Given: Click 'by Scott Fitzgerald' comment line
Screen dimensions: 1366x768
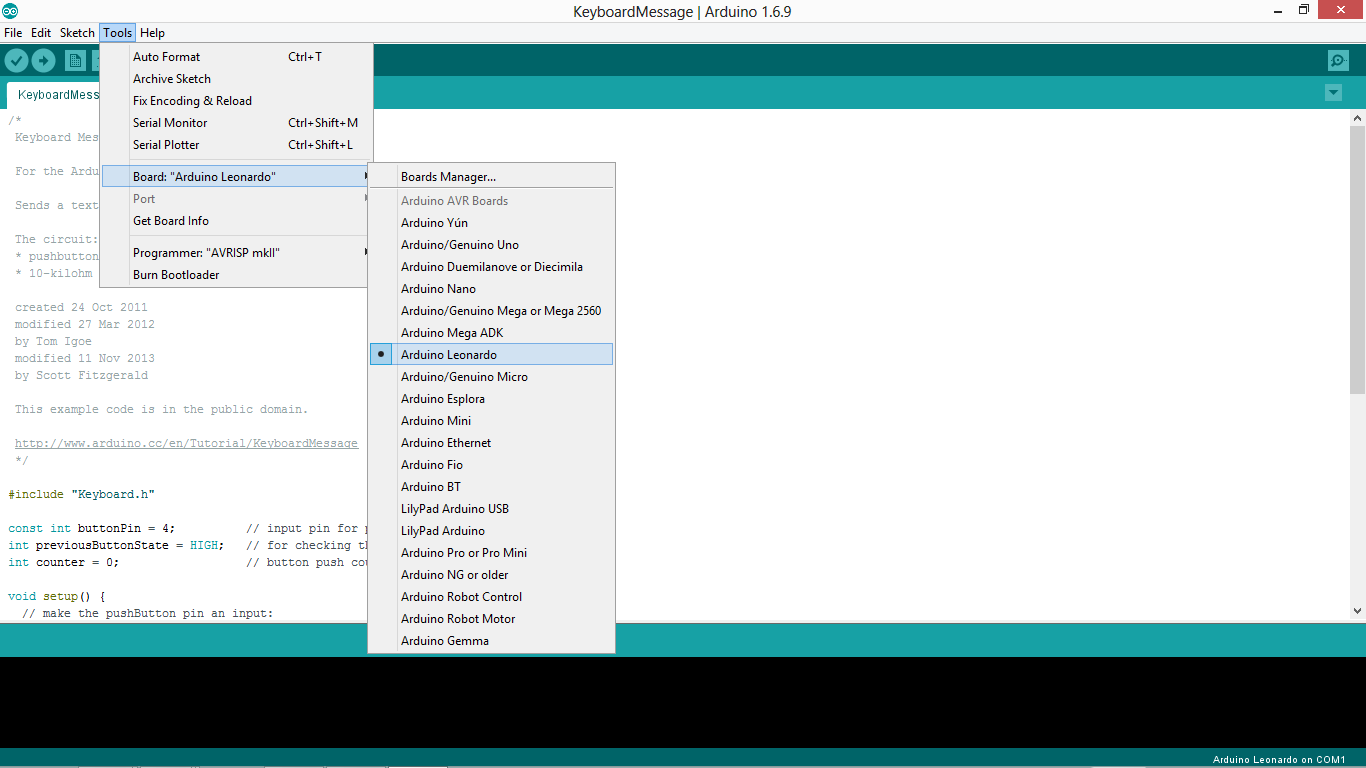Looking at the screenshot, I should point(81,375).
